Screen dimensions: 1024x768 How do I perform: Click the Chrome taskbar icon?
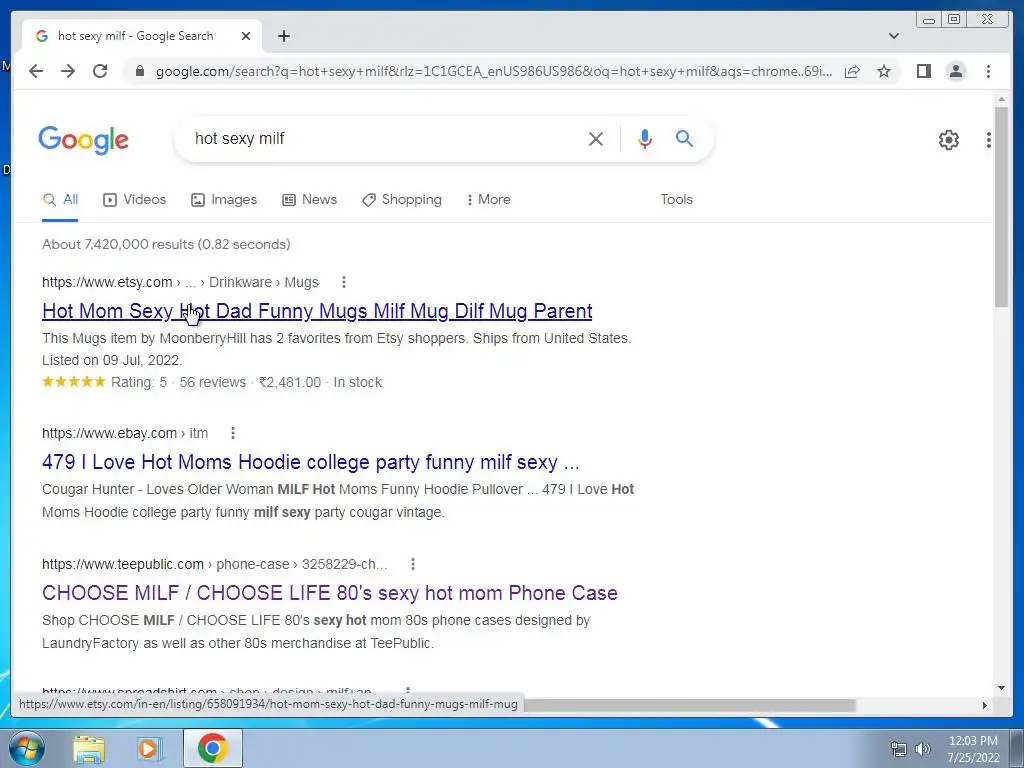[213, 748]
